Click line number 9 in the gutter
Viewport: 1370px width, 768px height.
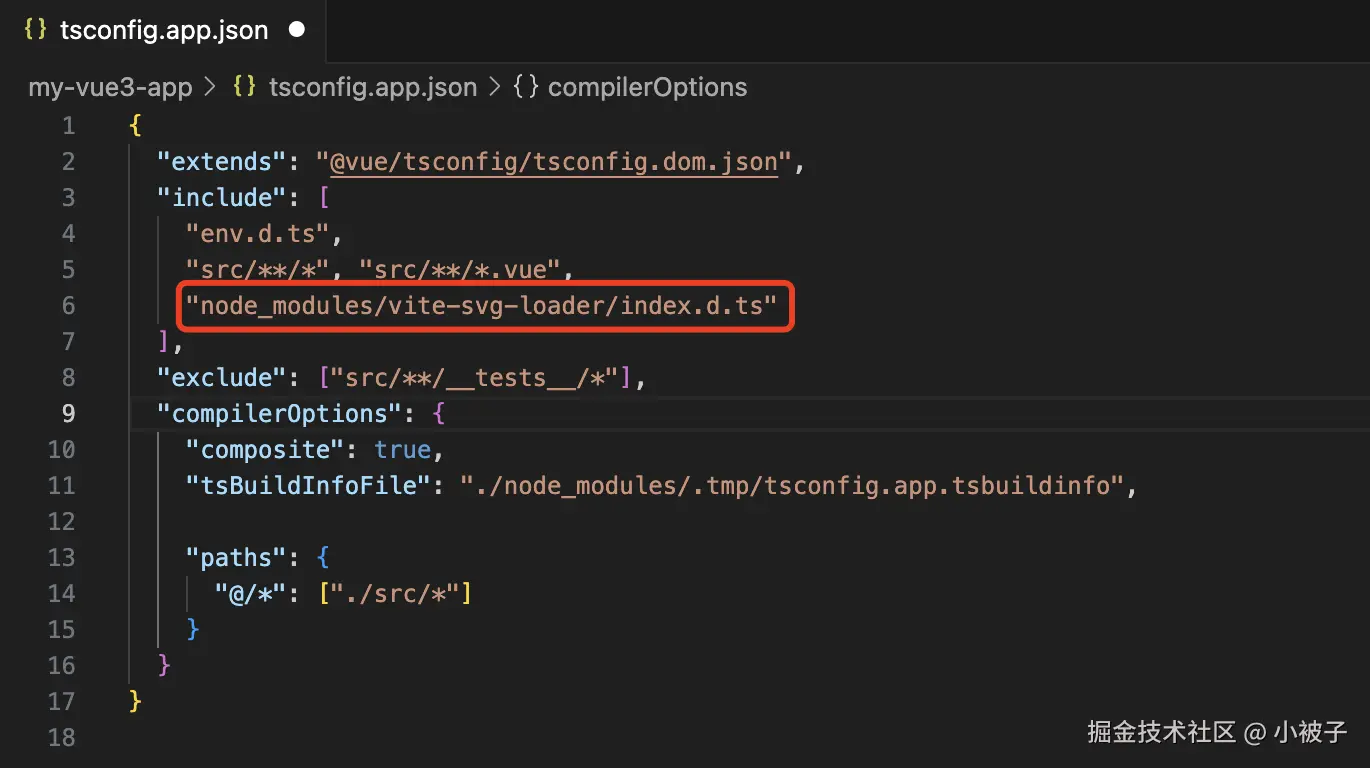click(67, 414)
